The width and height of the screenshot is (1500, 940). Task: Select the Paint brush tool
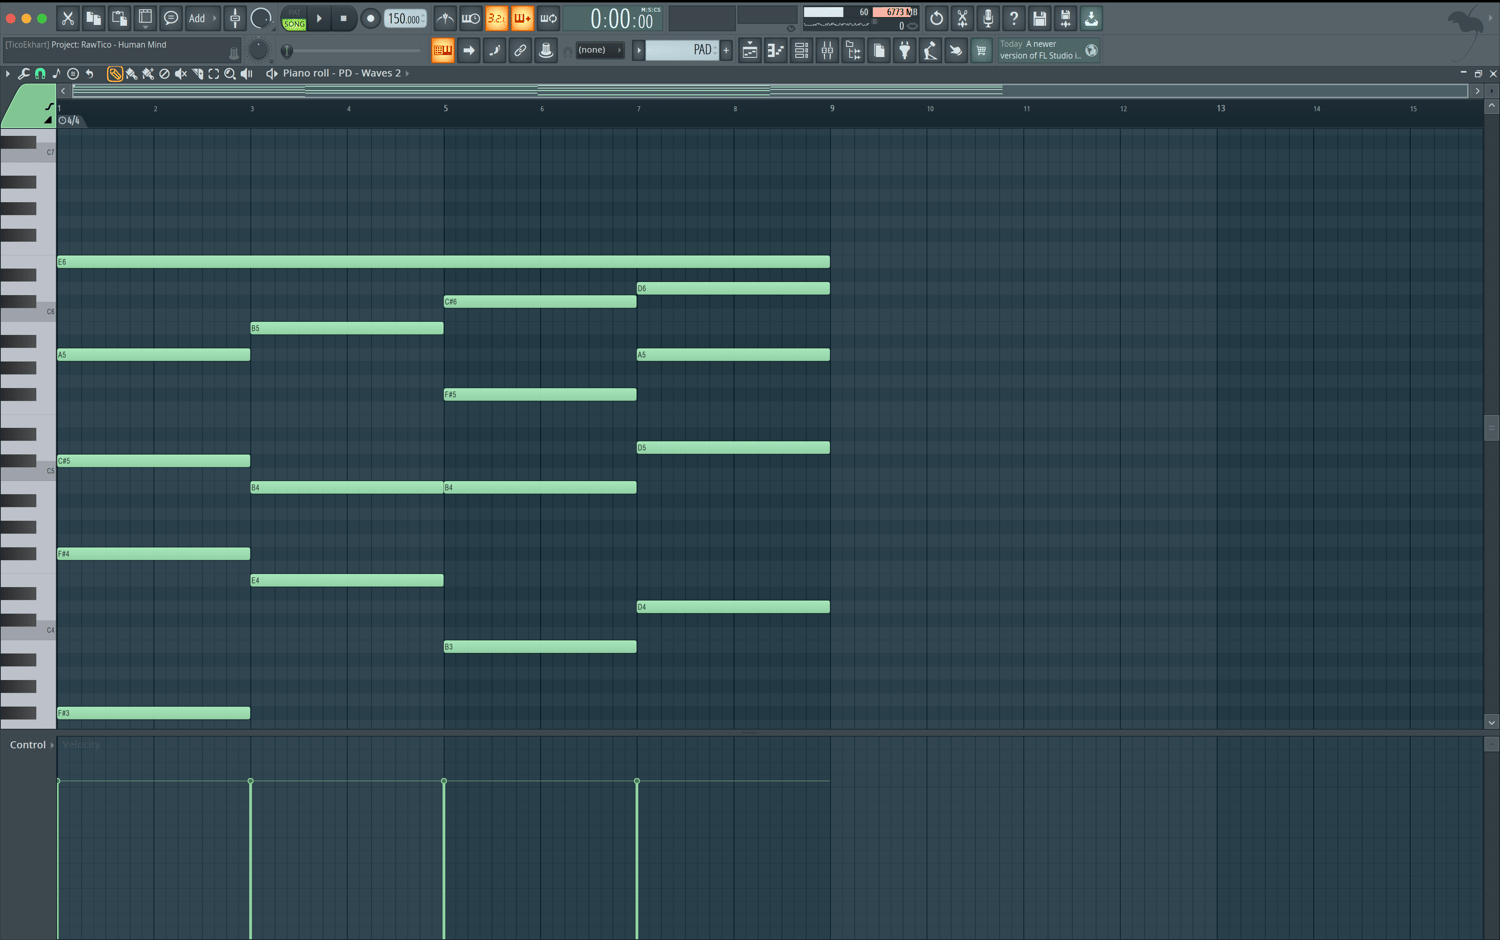point(131,73)
